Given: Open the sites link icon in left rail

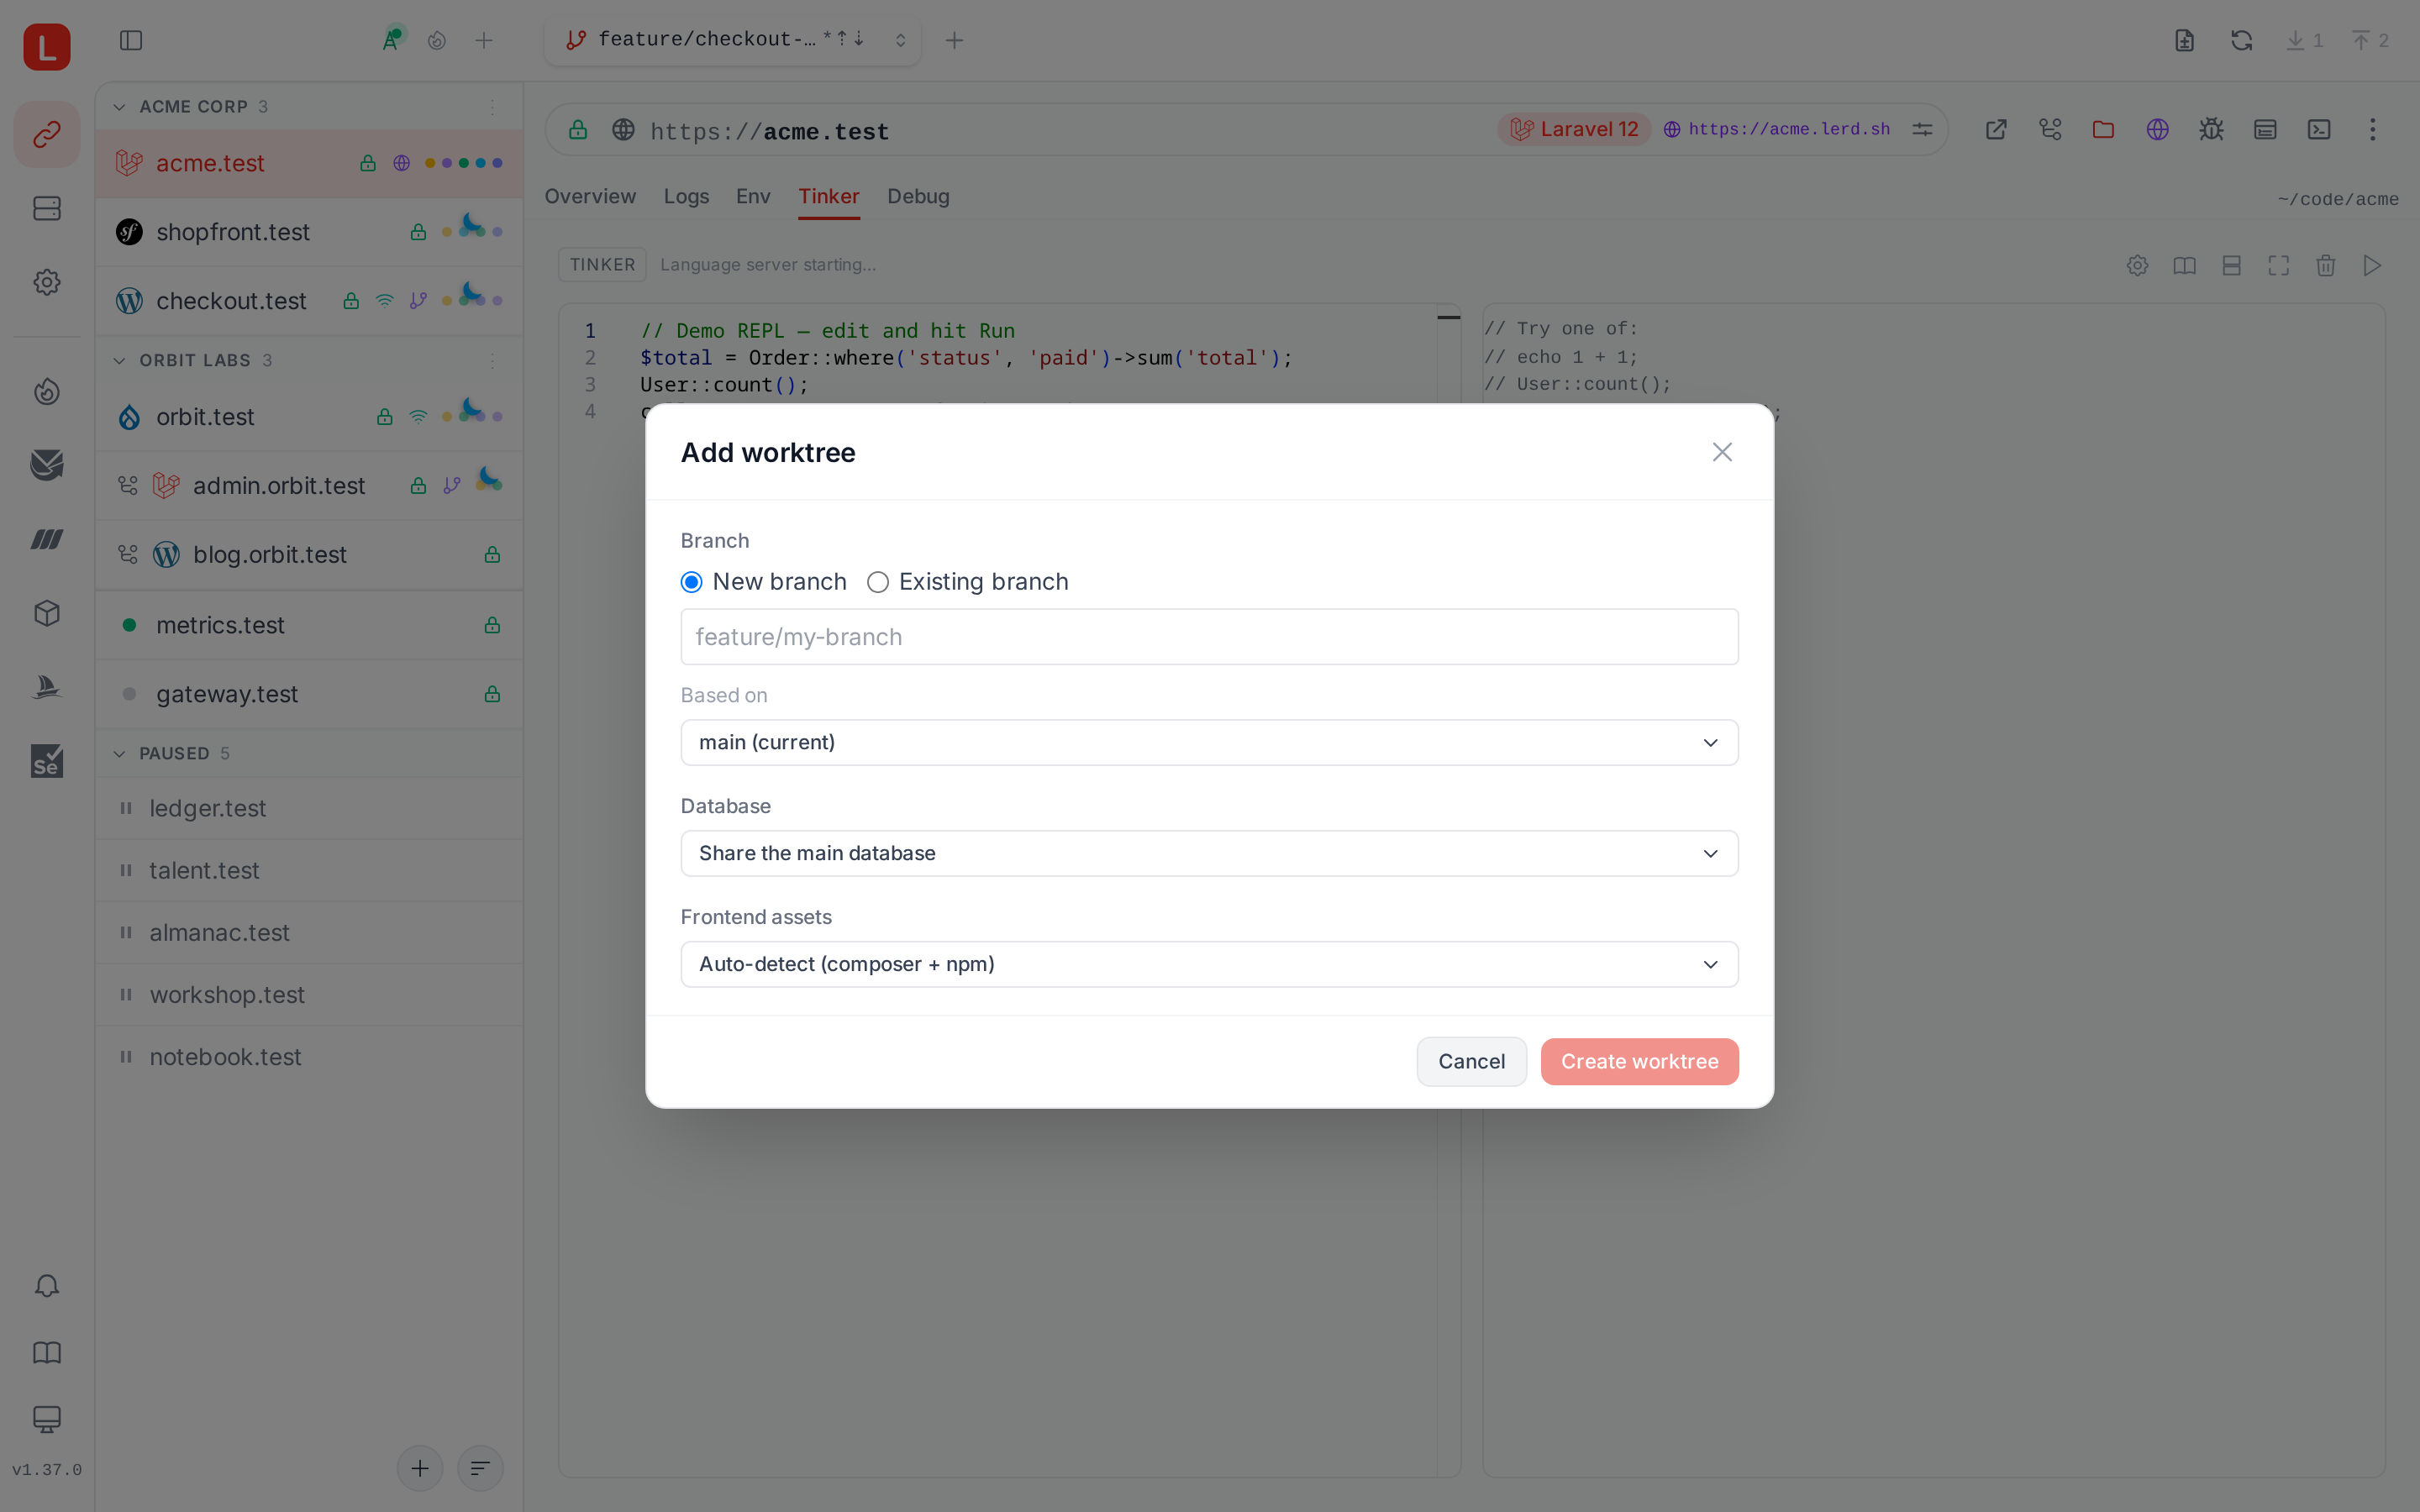Looking at the screenshot, I should [47, 134].
